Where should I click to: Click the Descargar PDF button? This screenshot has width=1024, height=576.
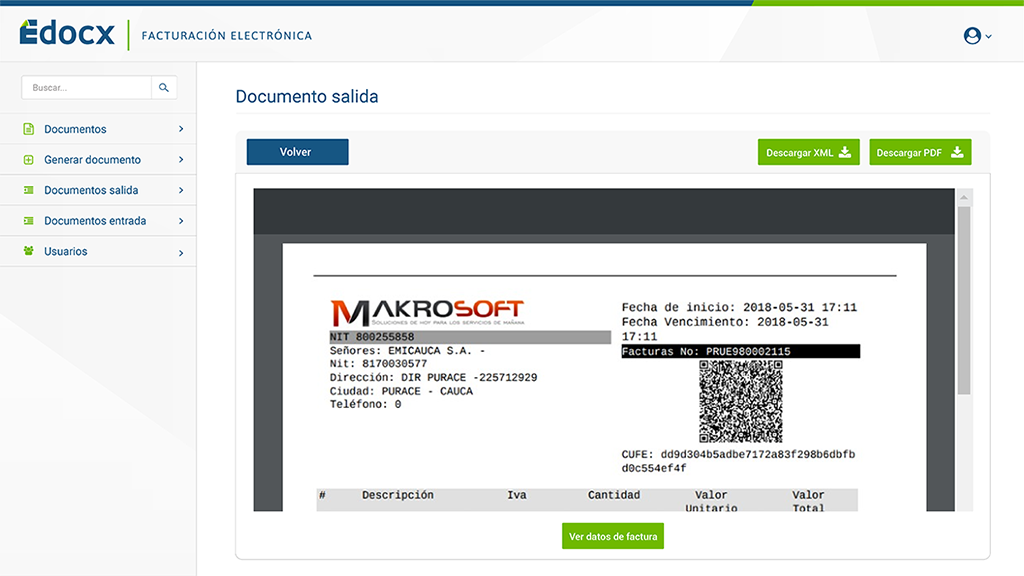point(920,152)
